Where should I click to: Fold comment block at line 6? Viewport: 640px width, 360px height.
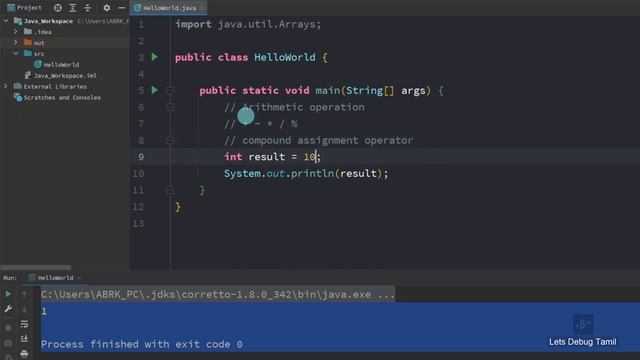[170, 107]
